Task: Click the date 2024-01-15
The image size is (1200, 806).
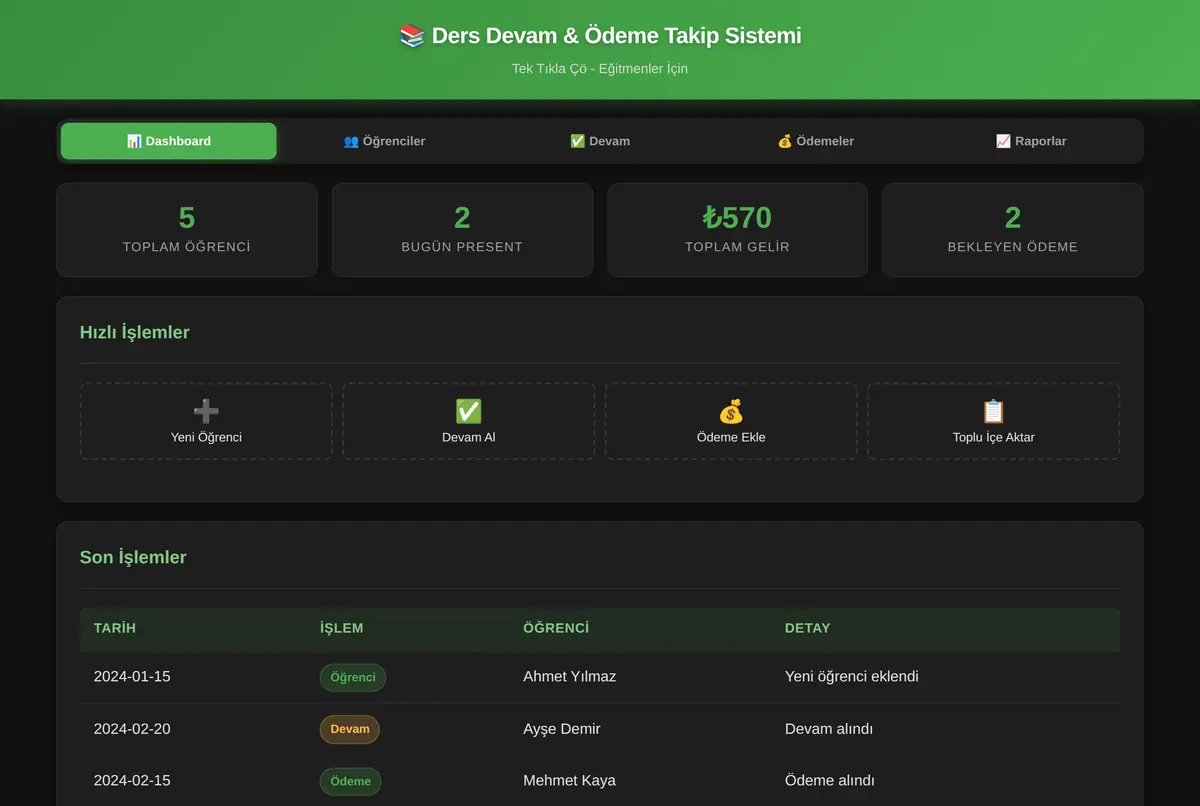Action: tap(132, 677)
